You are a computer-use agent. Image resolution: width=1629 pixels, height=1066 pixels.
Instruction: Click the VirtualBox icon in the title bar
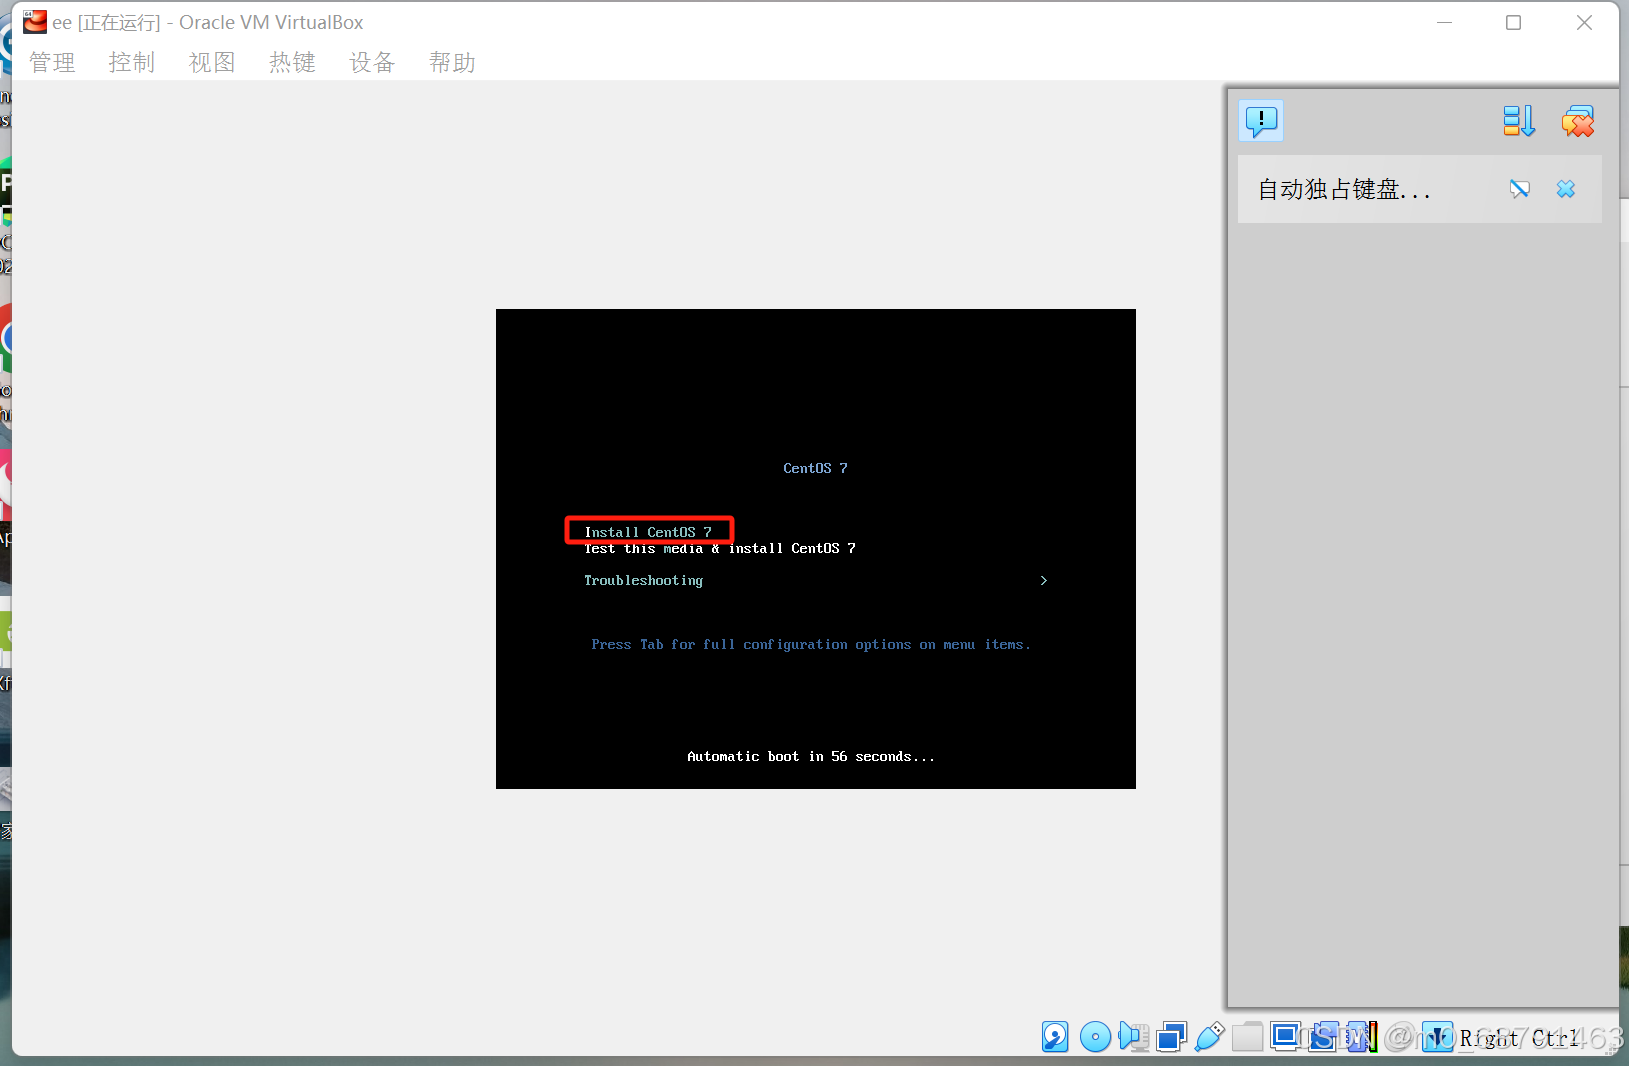[36, 22]
